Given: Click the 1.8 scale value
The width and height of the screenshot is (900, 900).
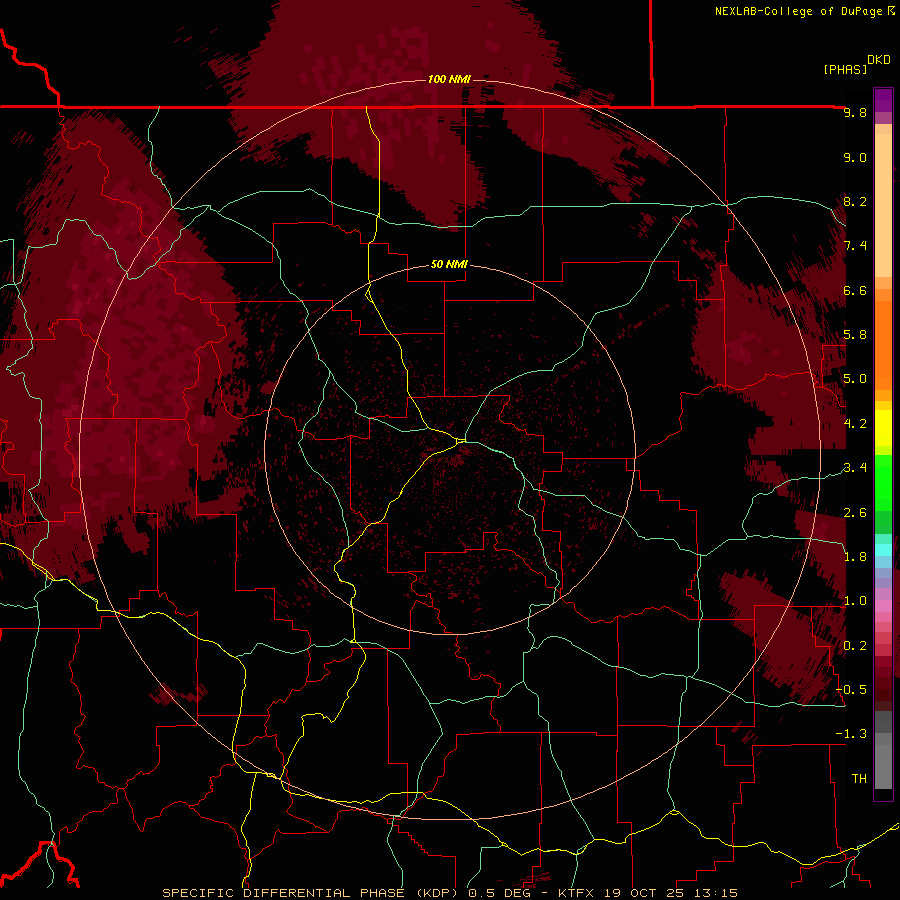Looking at the screenshot, I should pyautogui.click(x=855, y=557).
